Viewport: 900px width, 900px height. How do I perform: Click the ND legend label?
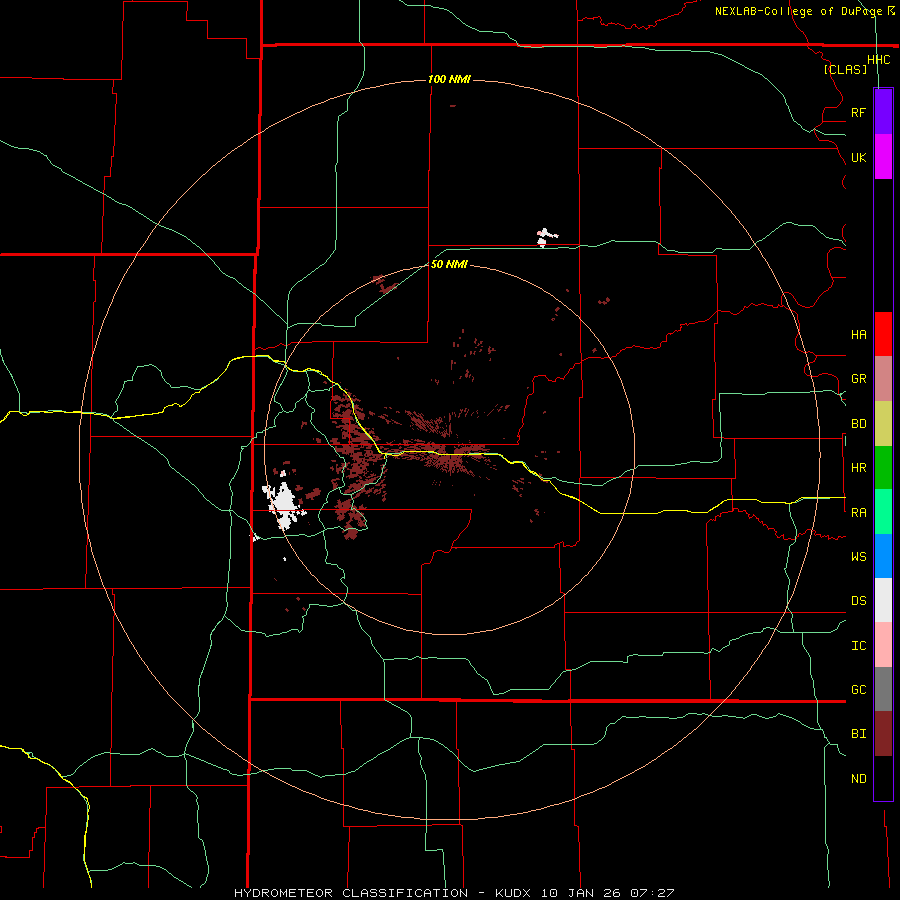click(858, 779)
